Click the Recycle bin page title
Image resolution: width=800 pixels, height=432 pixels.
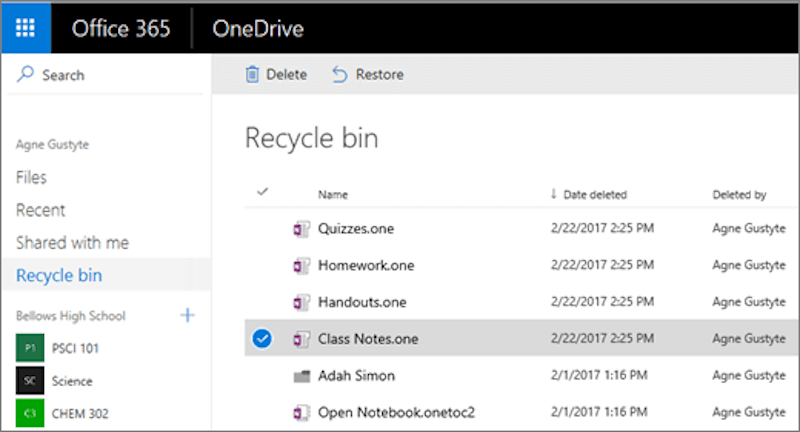[312, 138]
